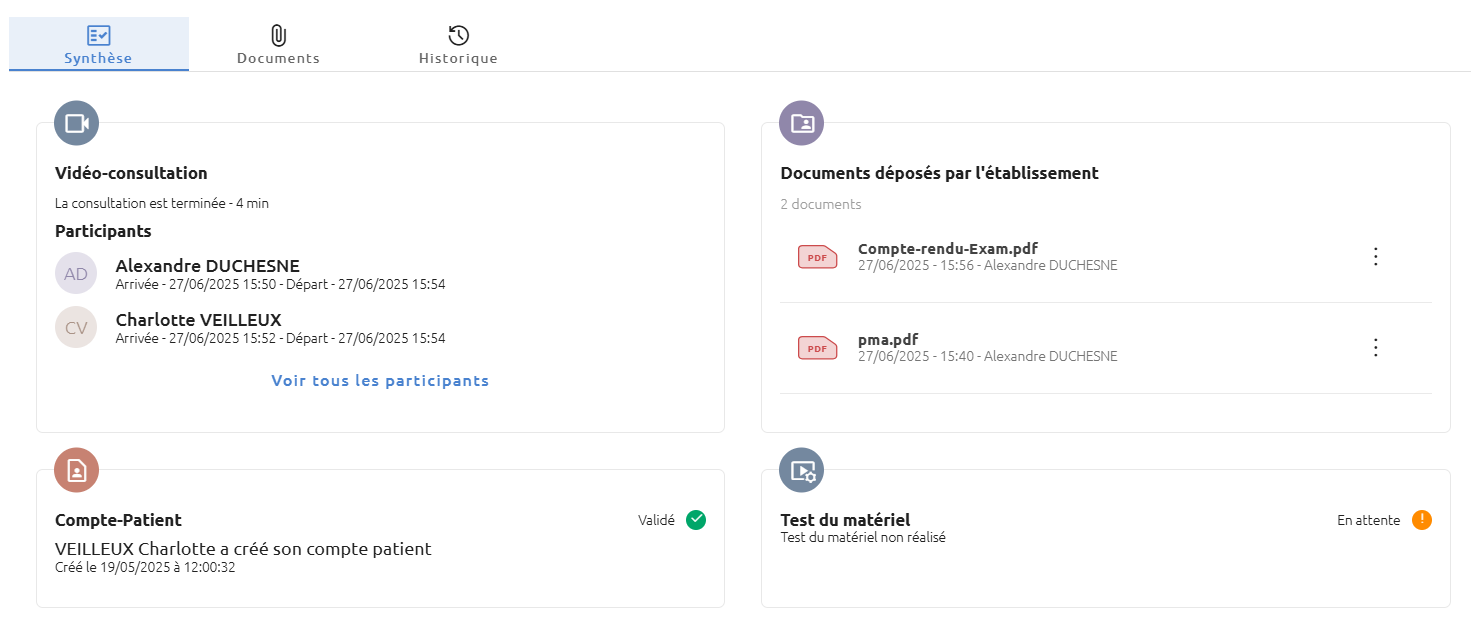Open the Synthèse tab
The image size is (1471, 626).
point(98,44)
